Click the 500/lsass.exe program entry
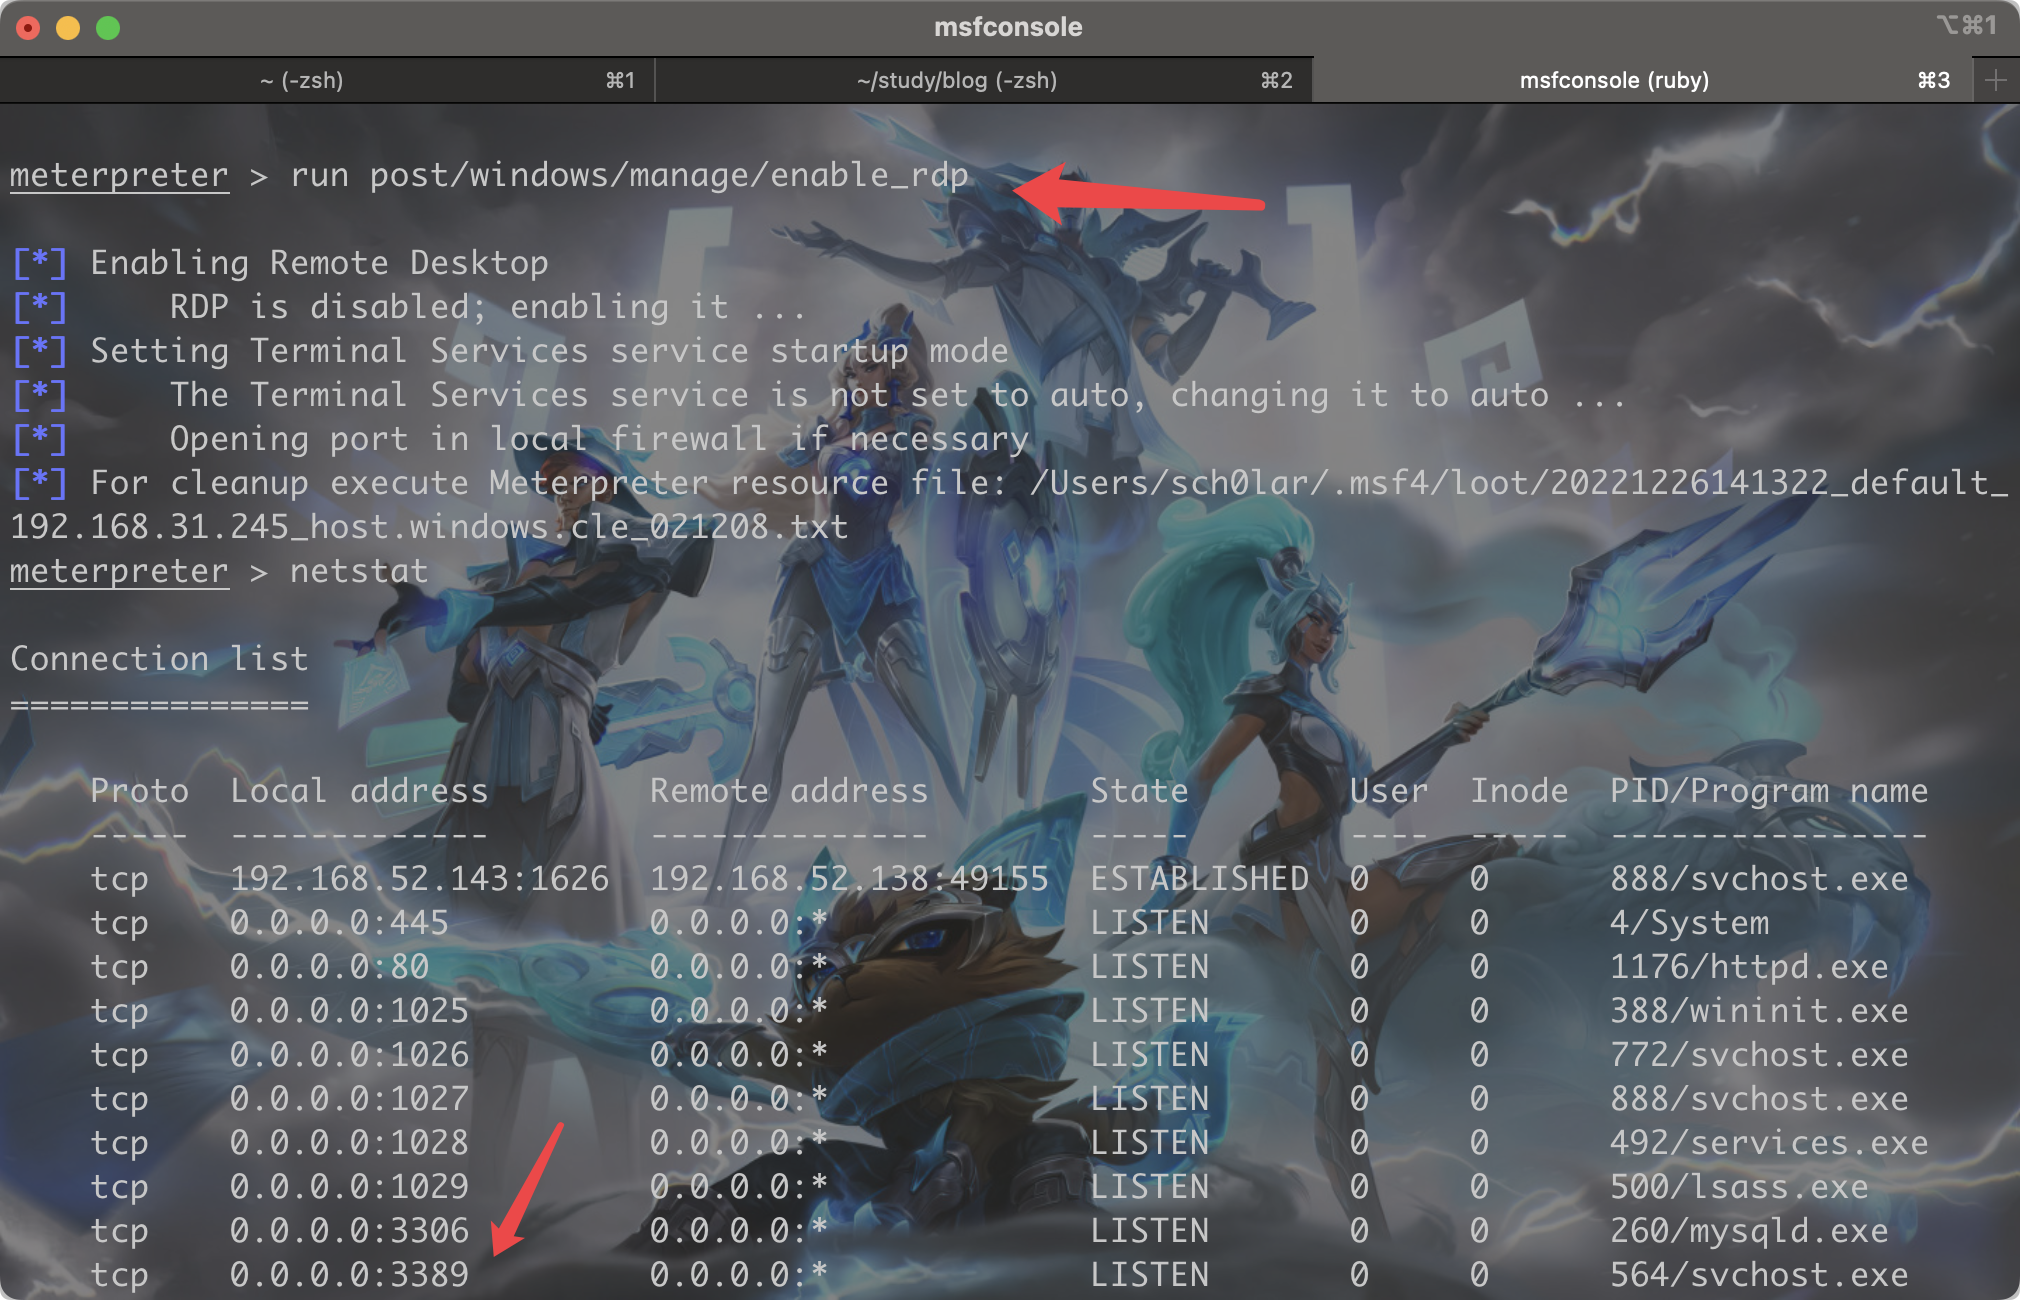Image resolution: width=2020 pixels, height=1300 pixels. [1739, 1187]
